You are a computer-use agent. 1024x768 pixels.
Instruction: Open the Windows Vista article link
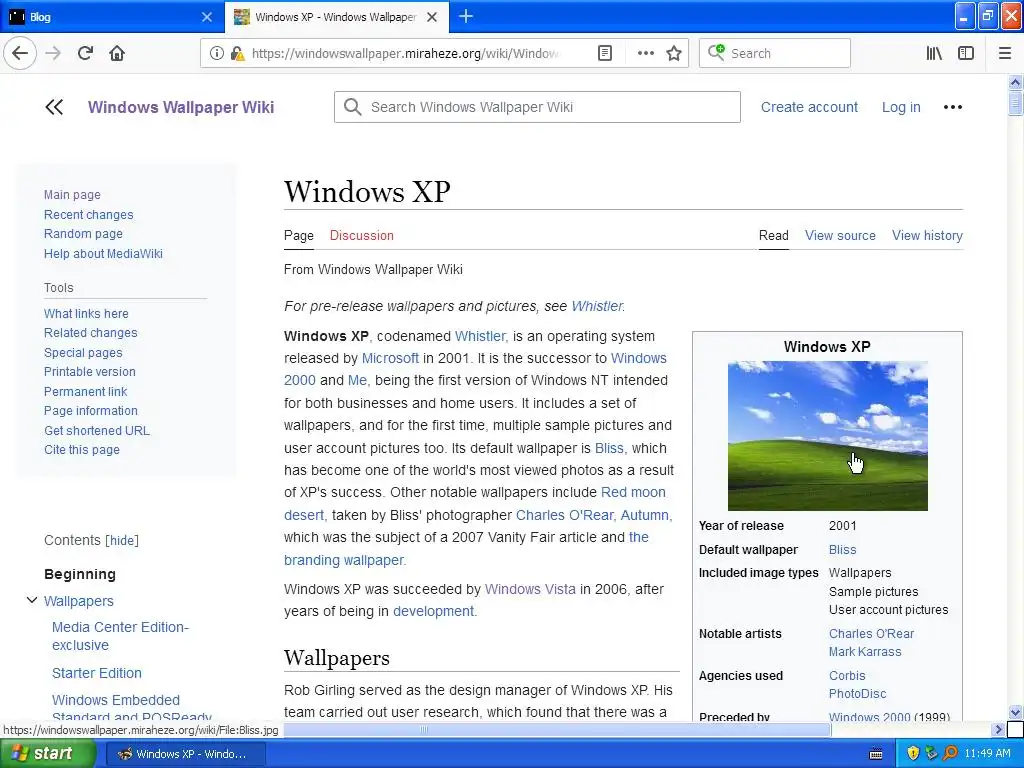tap(530, 589)
